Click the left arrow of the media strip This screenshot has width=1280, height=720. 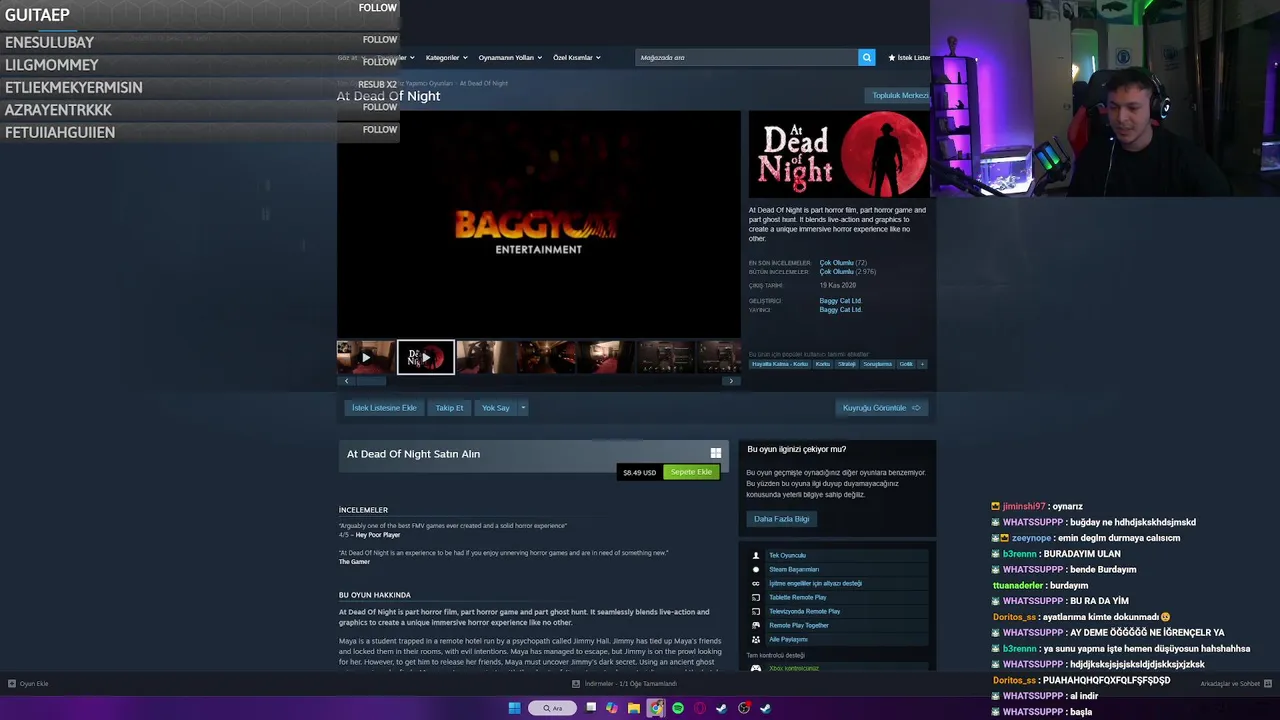coord(346,381)
